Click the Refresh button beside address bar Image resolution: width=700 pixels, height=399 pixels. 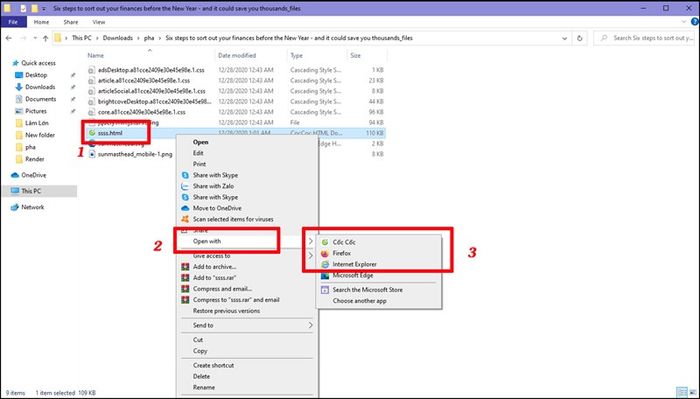coord(579,38)
